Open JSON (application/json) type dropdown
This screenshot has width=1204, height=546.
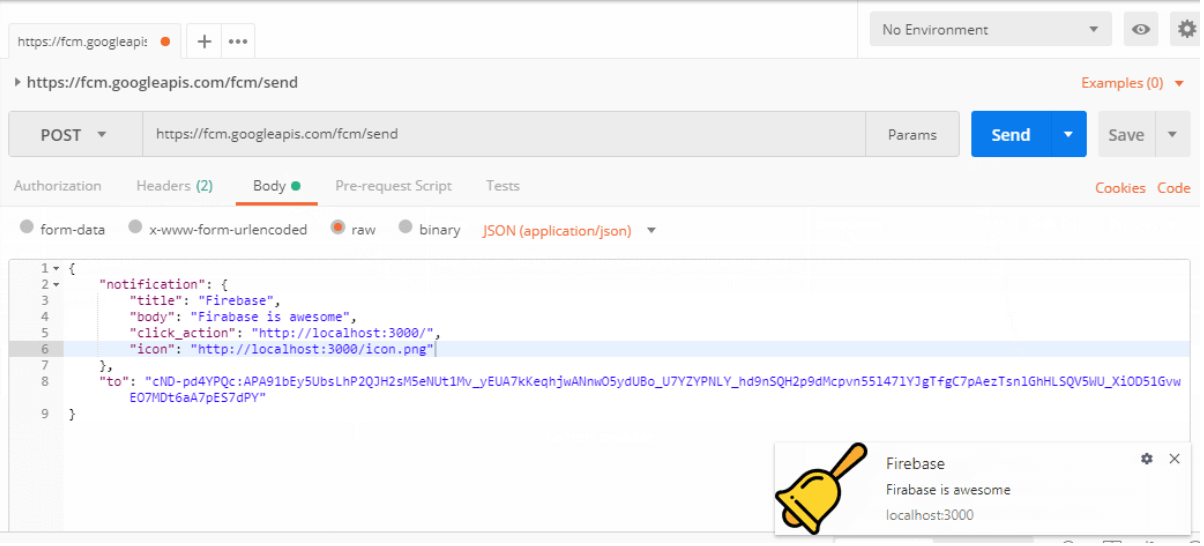[x=569, y=230]
